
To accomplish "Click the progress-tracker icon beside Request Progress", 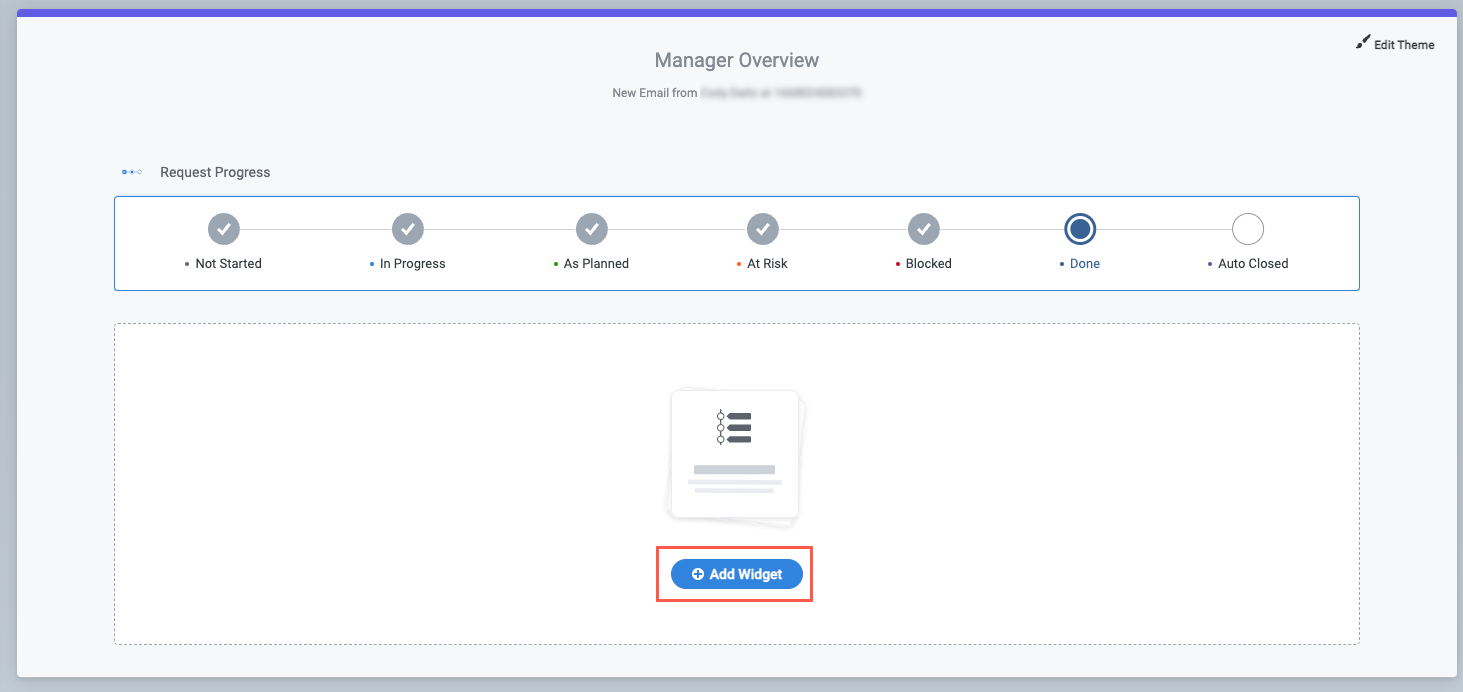I will (131, 171).
